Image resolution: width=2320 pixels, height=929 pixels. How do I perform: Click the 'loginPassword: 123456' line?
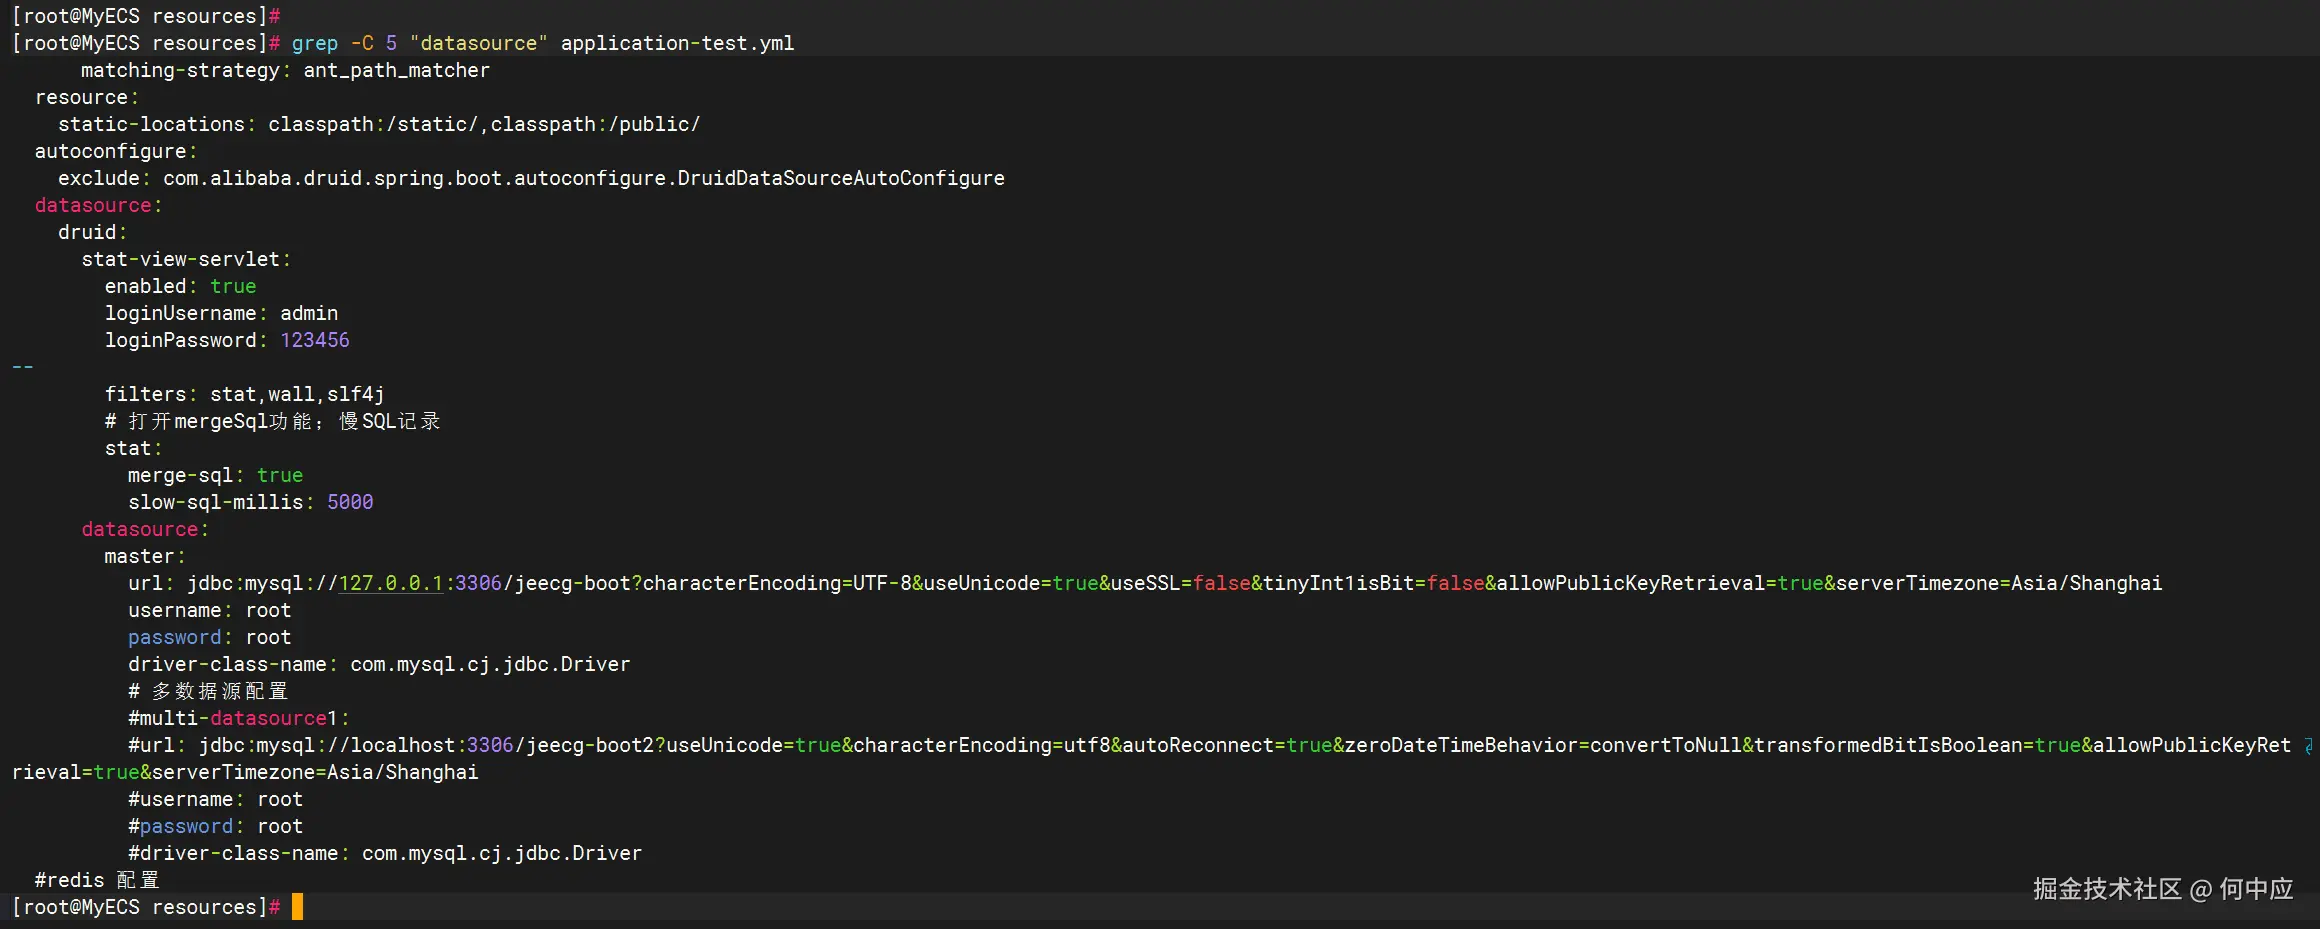pos(227,340)
